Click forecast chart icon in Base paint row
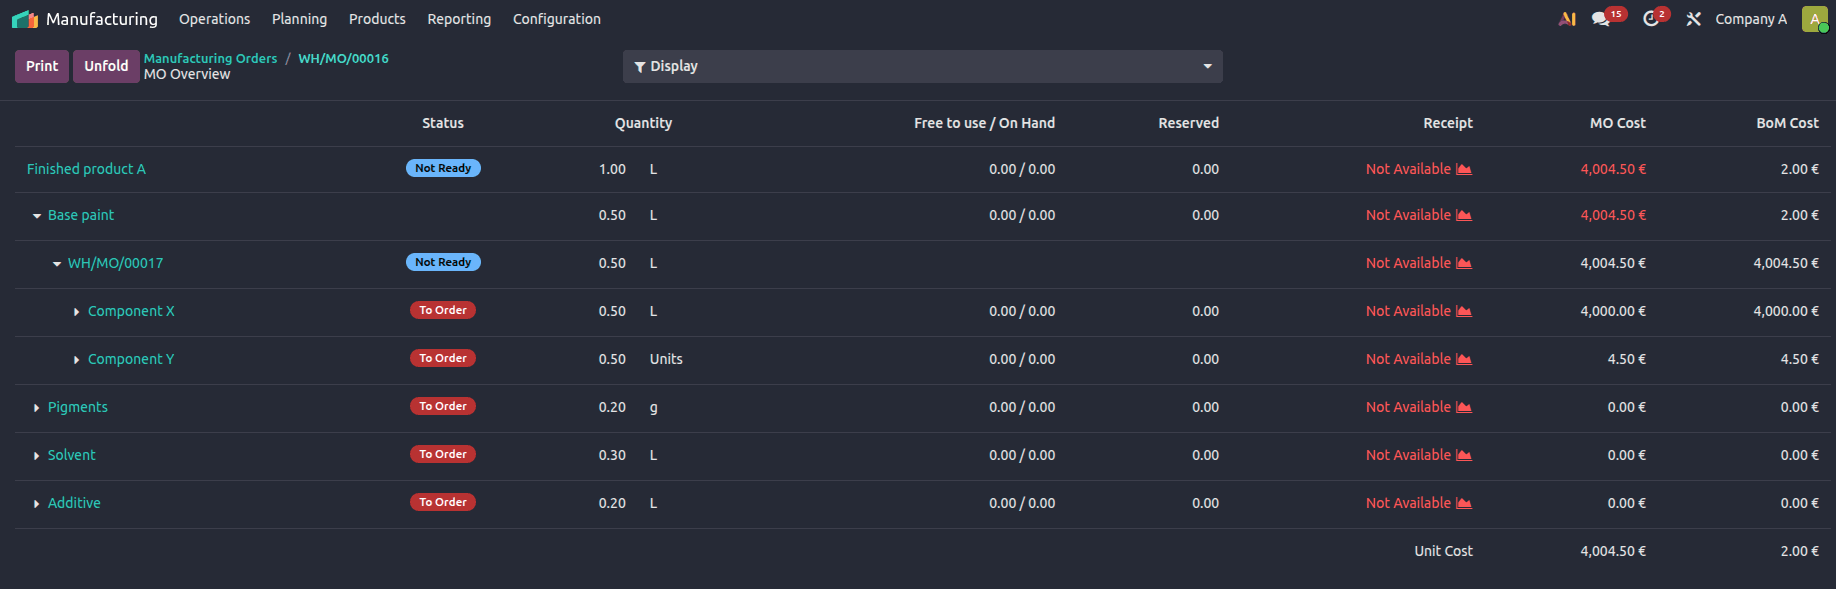1836x589 pixels. click(1464, 215)
